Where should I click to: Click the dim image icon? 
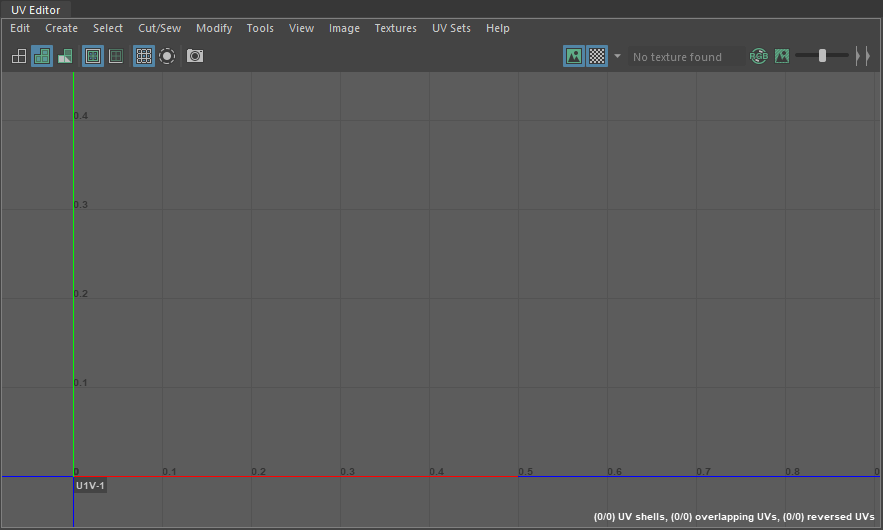point(782,57)
